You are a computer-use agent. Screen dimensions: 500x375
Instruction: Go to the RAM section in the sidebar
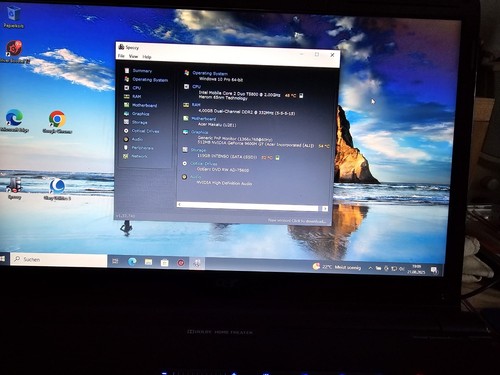tap(137, 97)
